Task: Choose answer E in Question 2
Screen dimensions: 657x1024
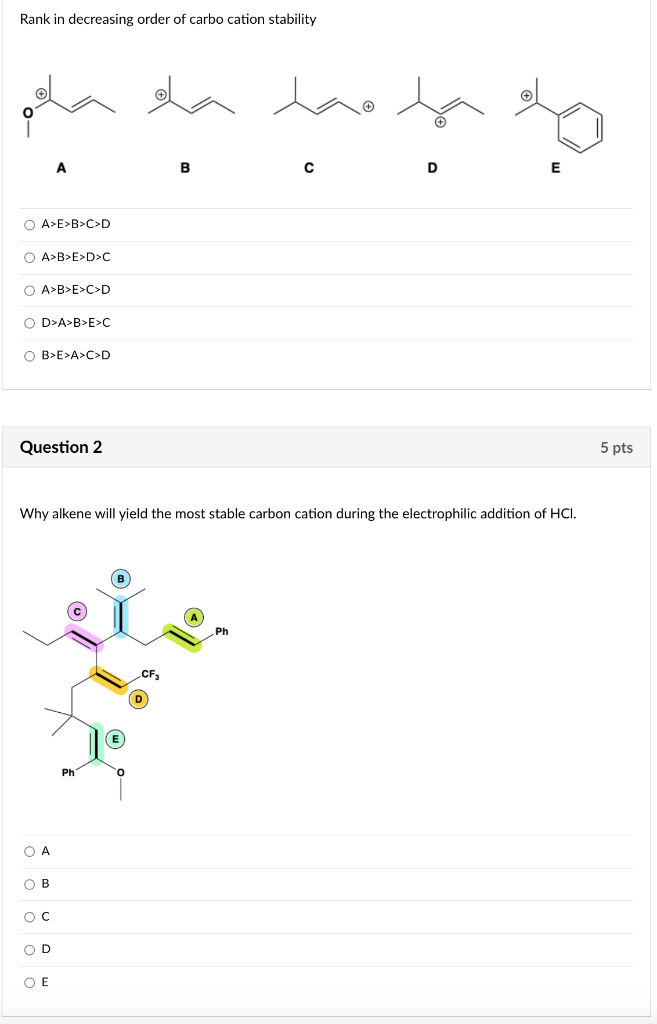Action: (x=29, y=982)
